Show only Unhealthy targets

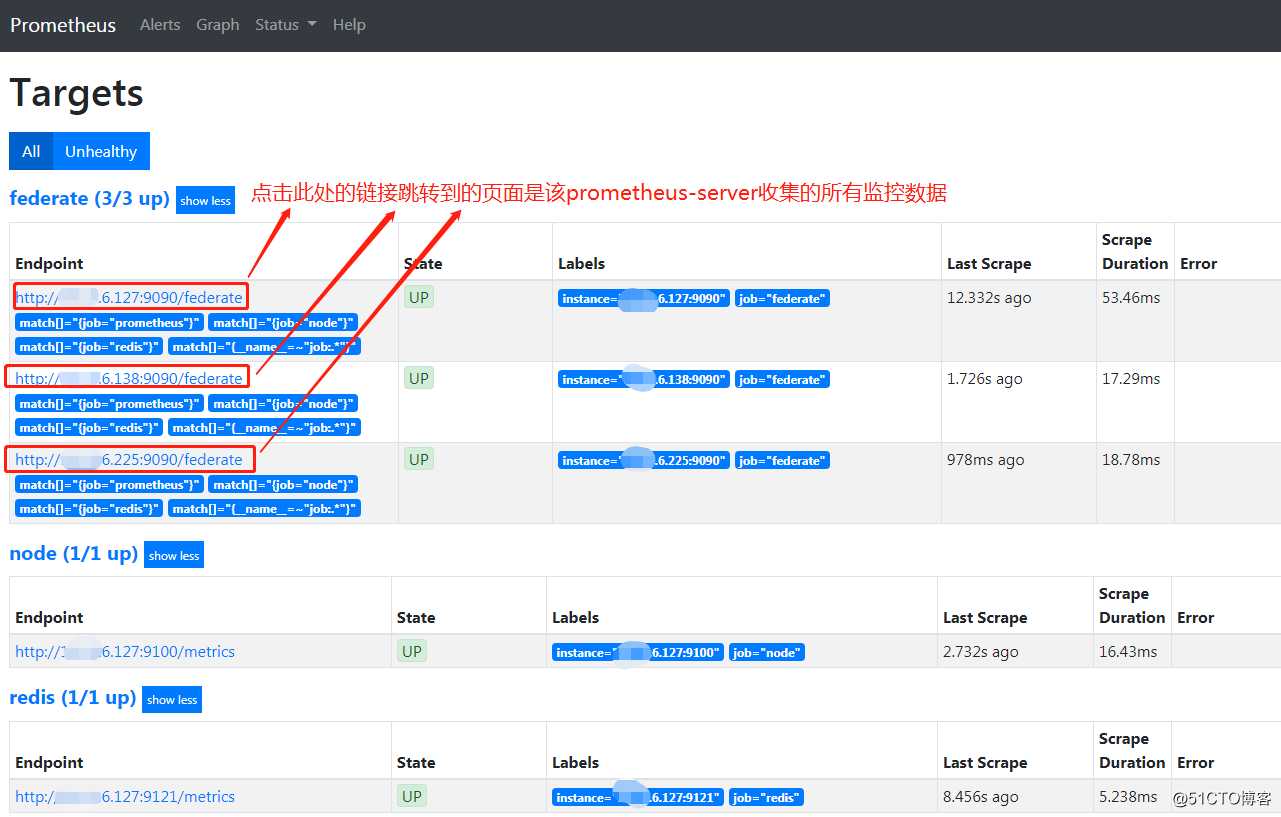101,151
